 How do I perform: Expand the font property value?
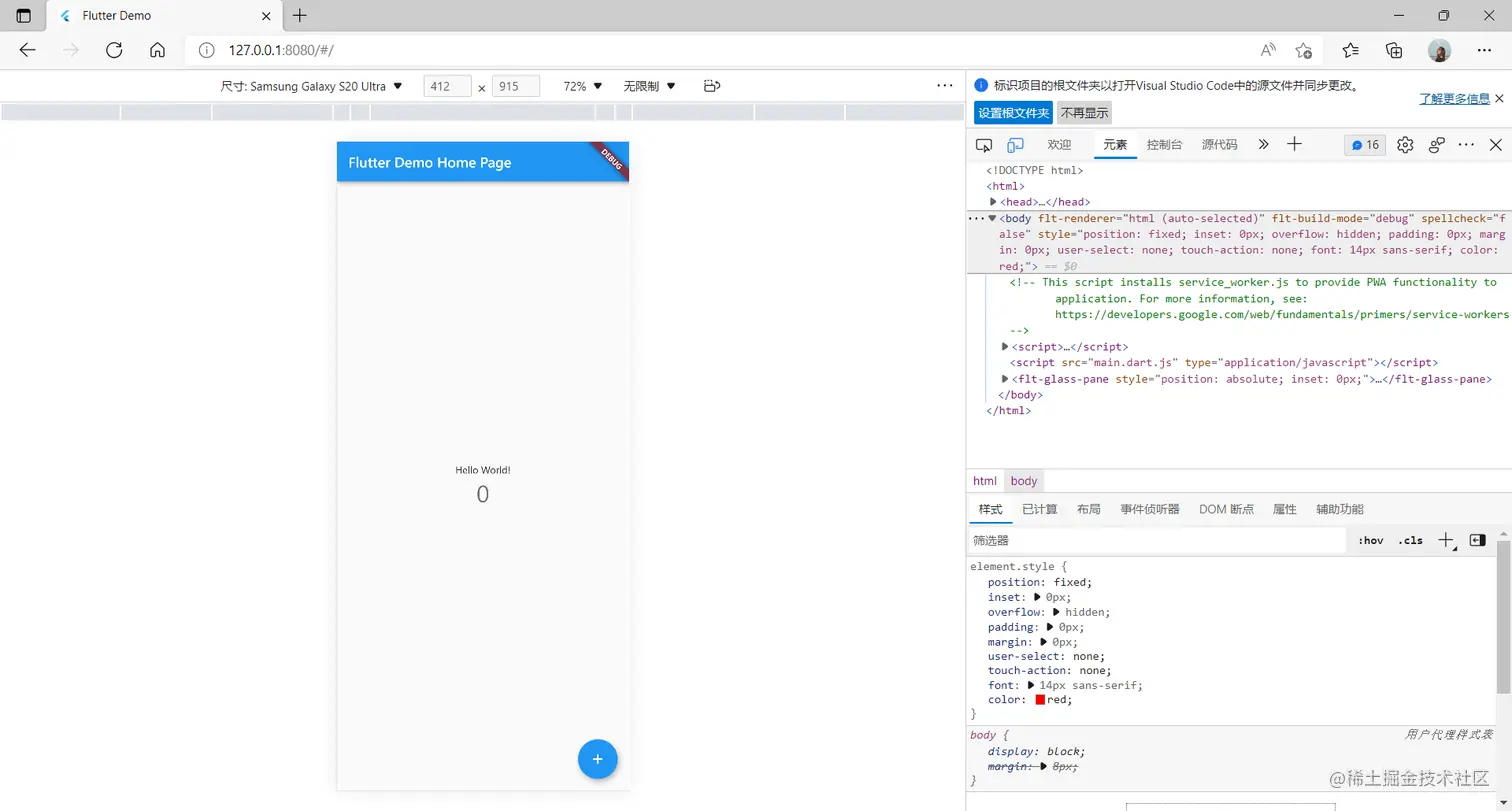tap(1030, 685)
